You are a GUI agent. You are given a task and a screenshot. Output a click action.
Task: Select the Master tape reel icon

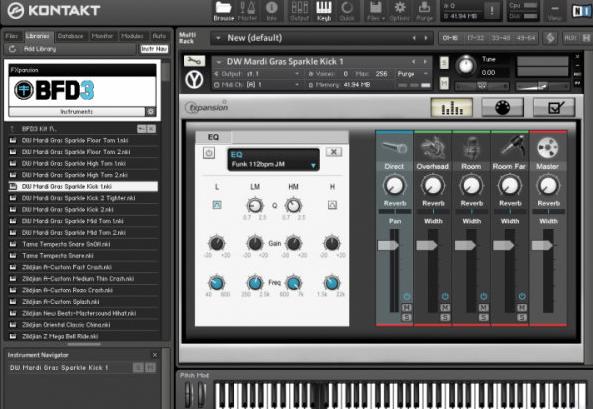click(548, 148)
